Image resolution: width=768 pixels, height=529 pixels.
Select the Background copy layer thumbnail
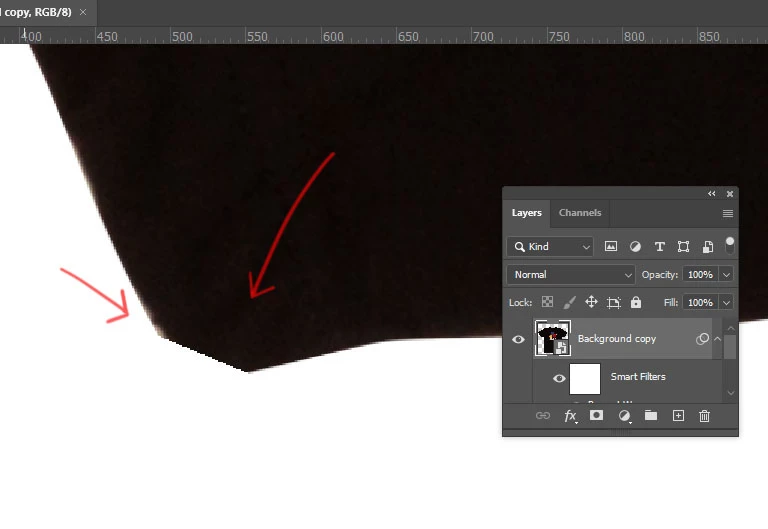tap(552, 338)
